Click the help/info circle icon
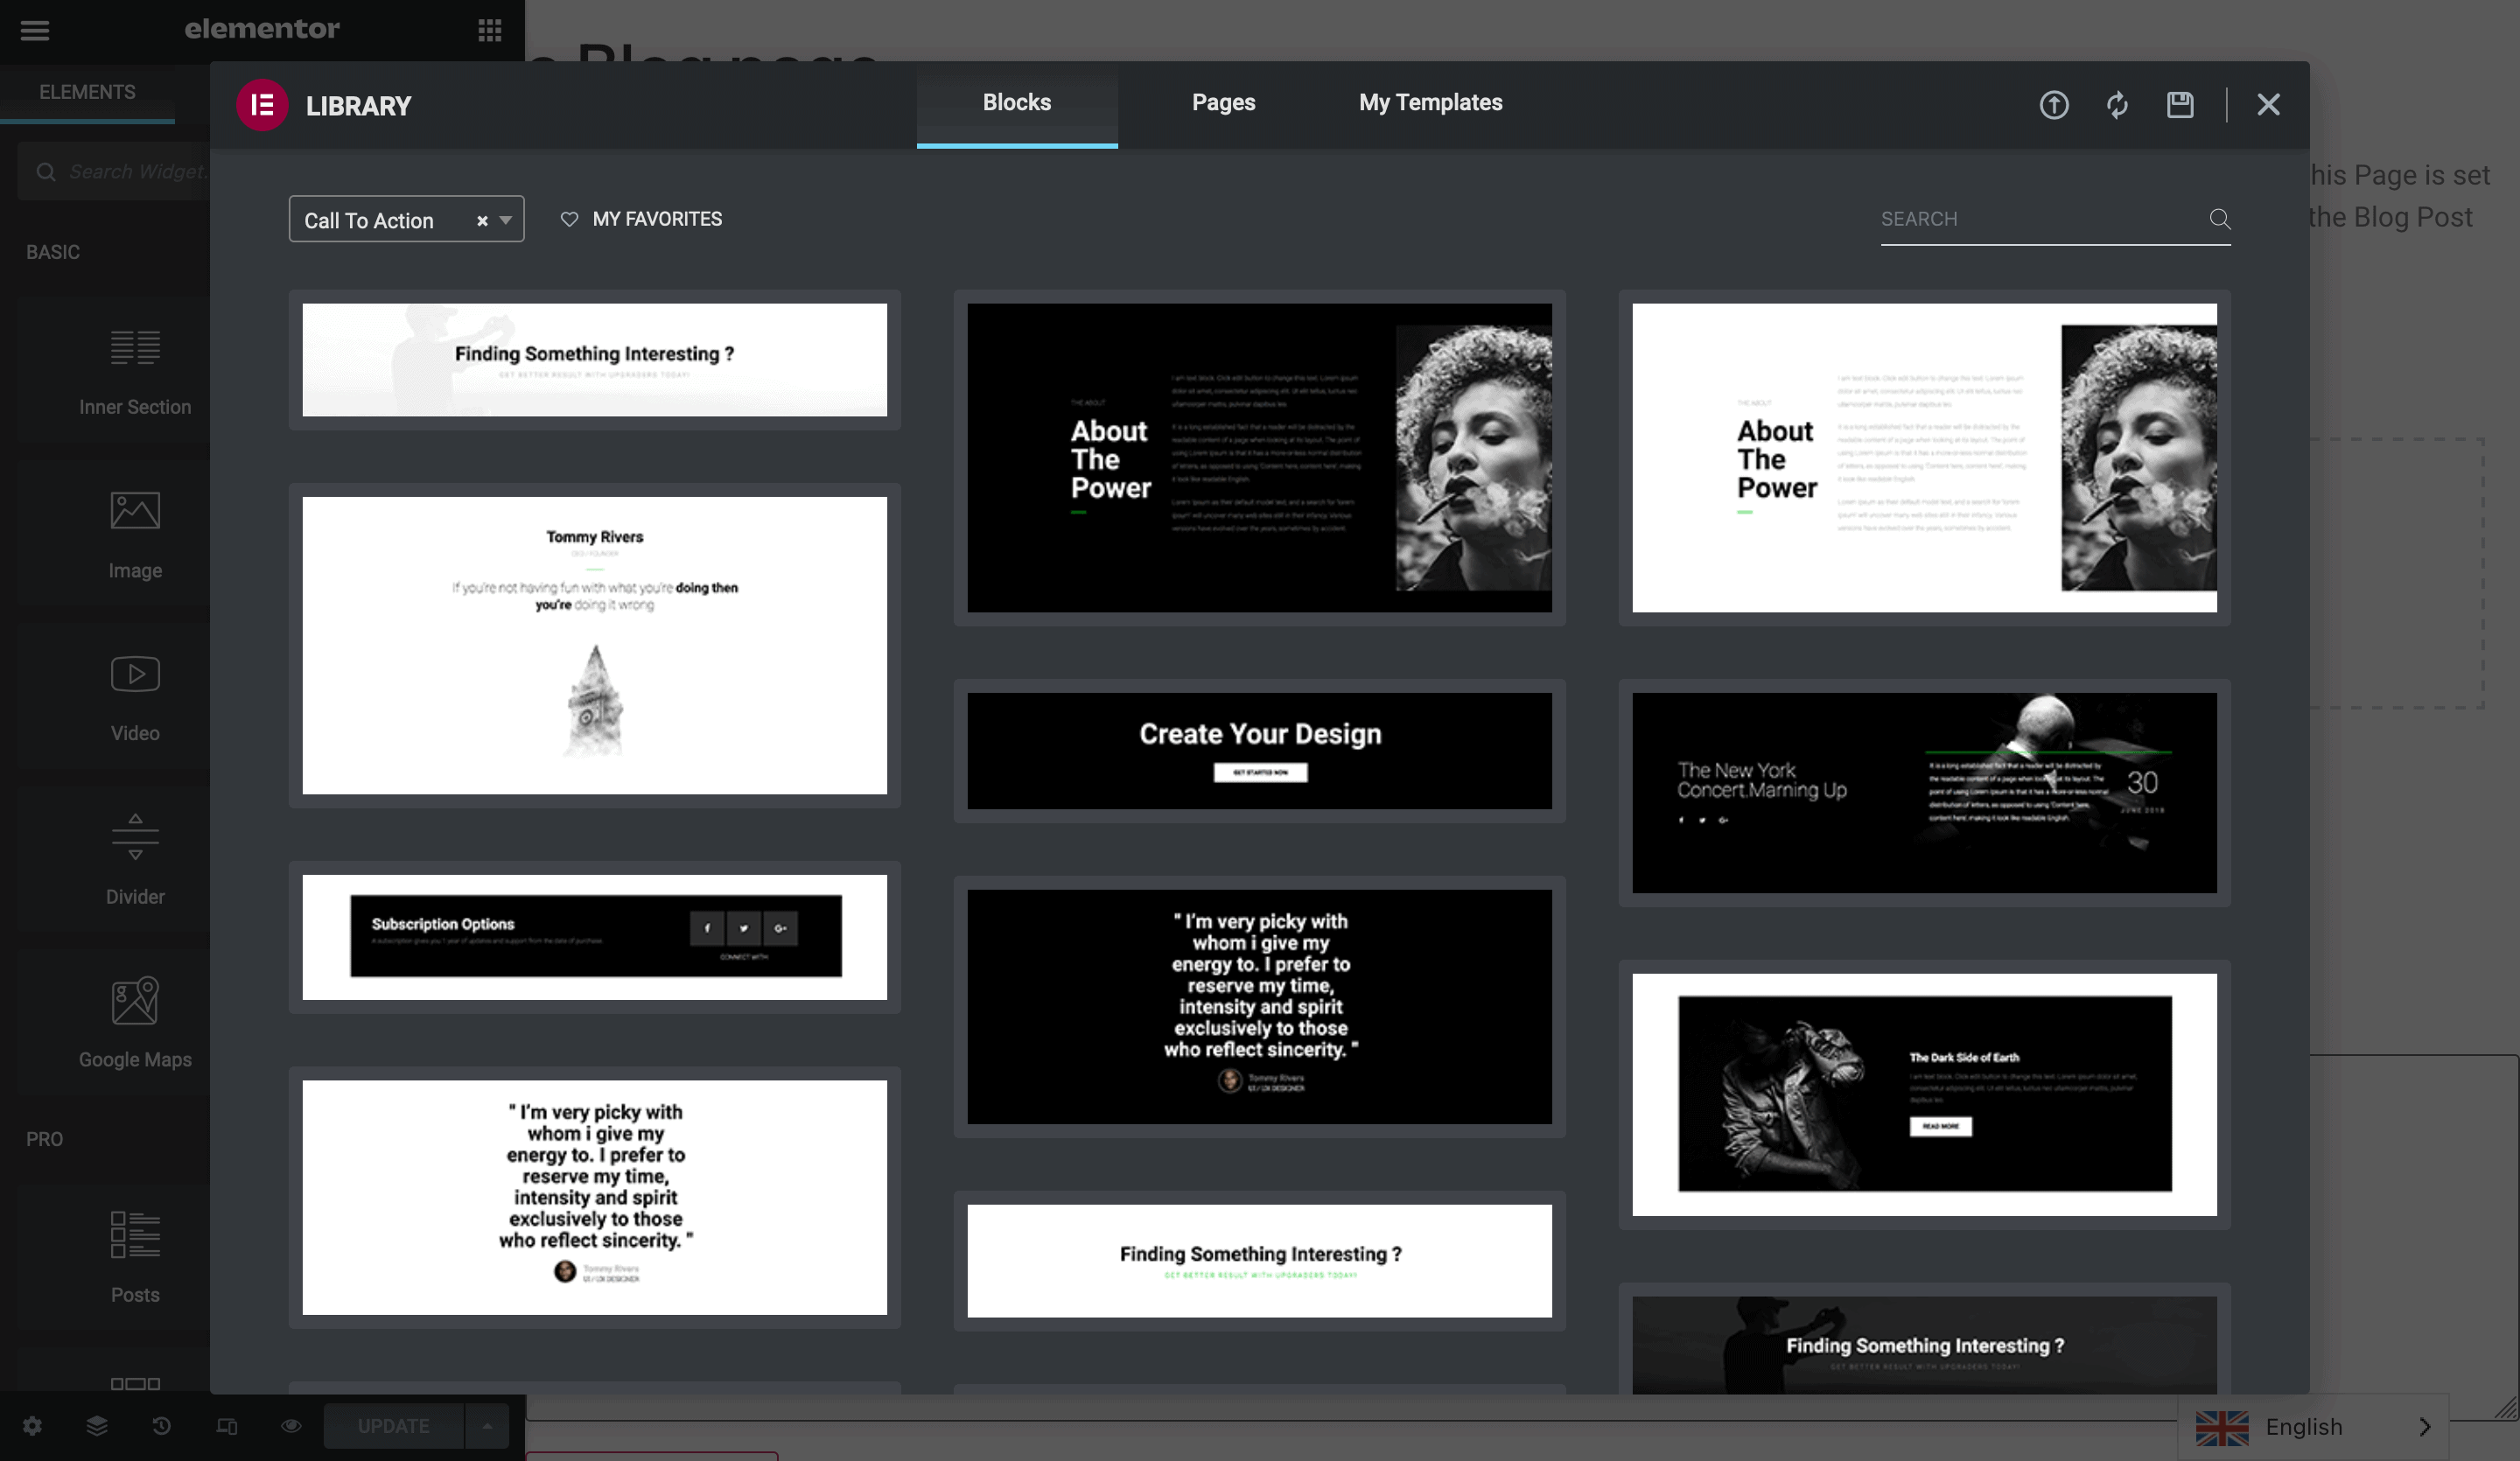Image resolution: width=2520 pixels, height=1461 pixels. 2052,104
